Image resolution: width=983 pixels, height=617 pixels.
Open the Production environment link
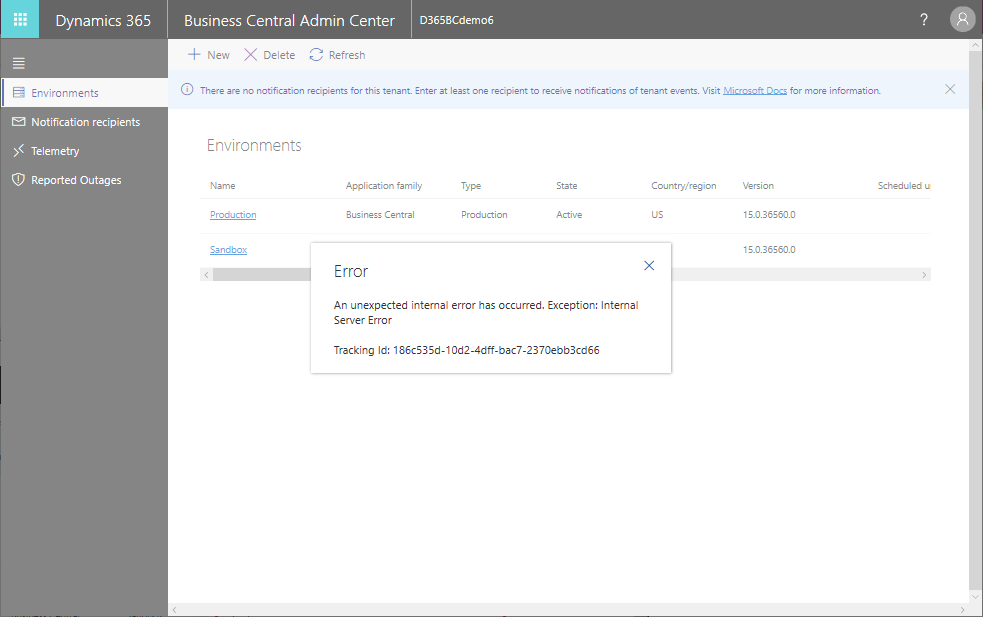pyautogui.click(x=233, y=214)
